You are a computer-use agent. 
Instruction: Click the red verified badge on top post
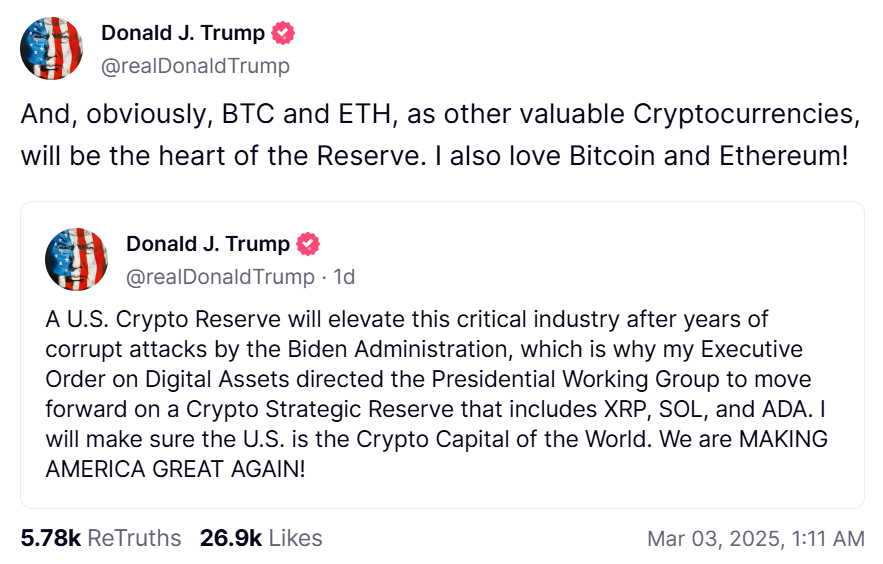coord(284,33)
